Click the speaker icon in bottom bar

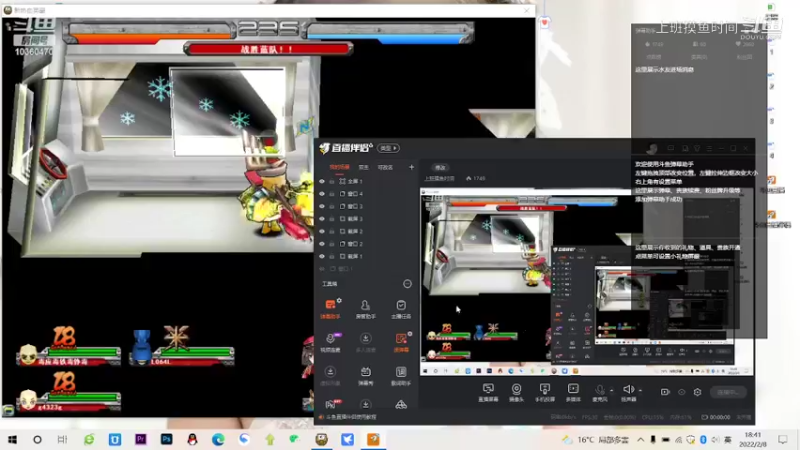coord(629,390)
